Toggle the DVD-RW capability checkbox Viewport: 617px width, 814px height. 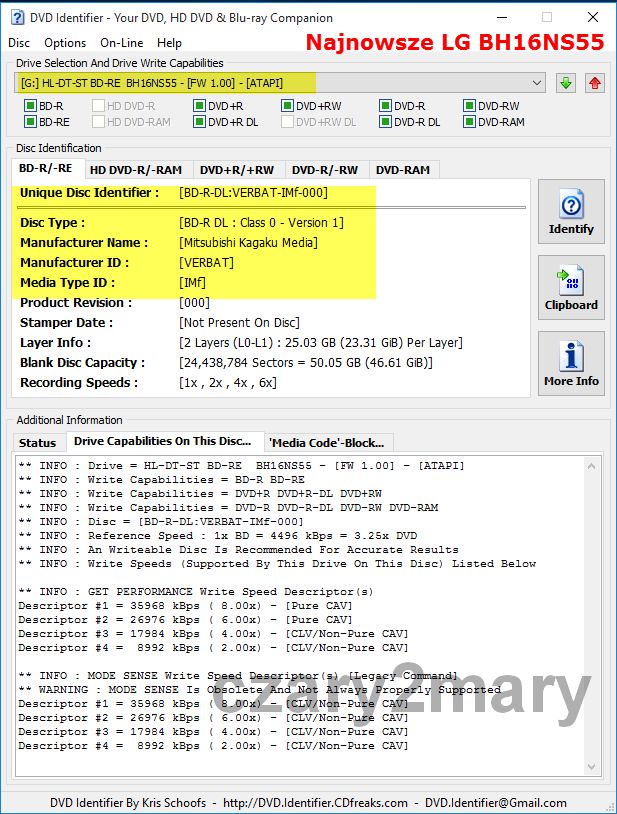469,106
